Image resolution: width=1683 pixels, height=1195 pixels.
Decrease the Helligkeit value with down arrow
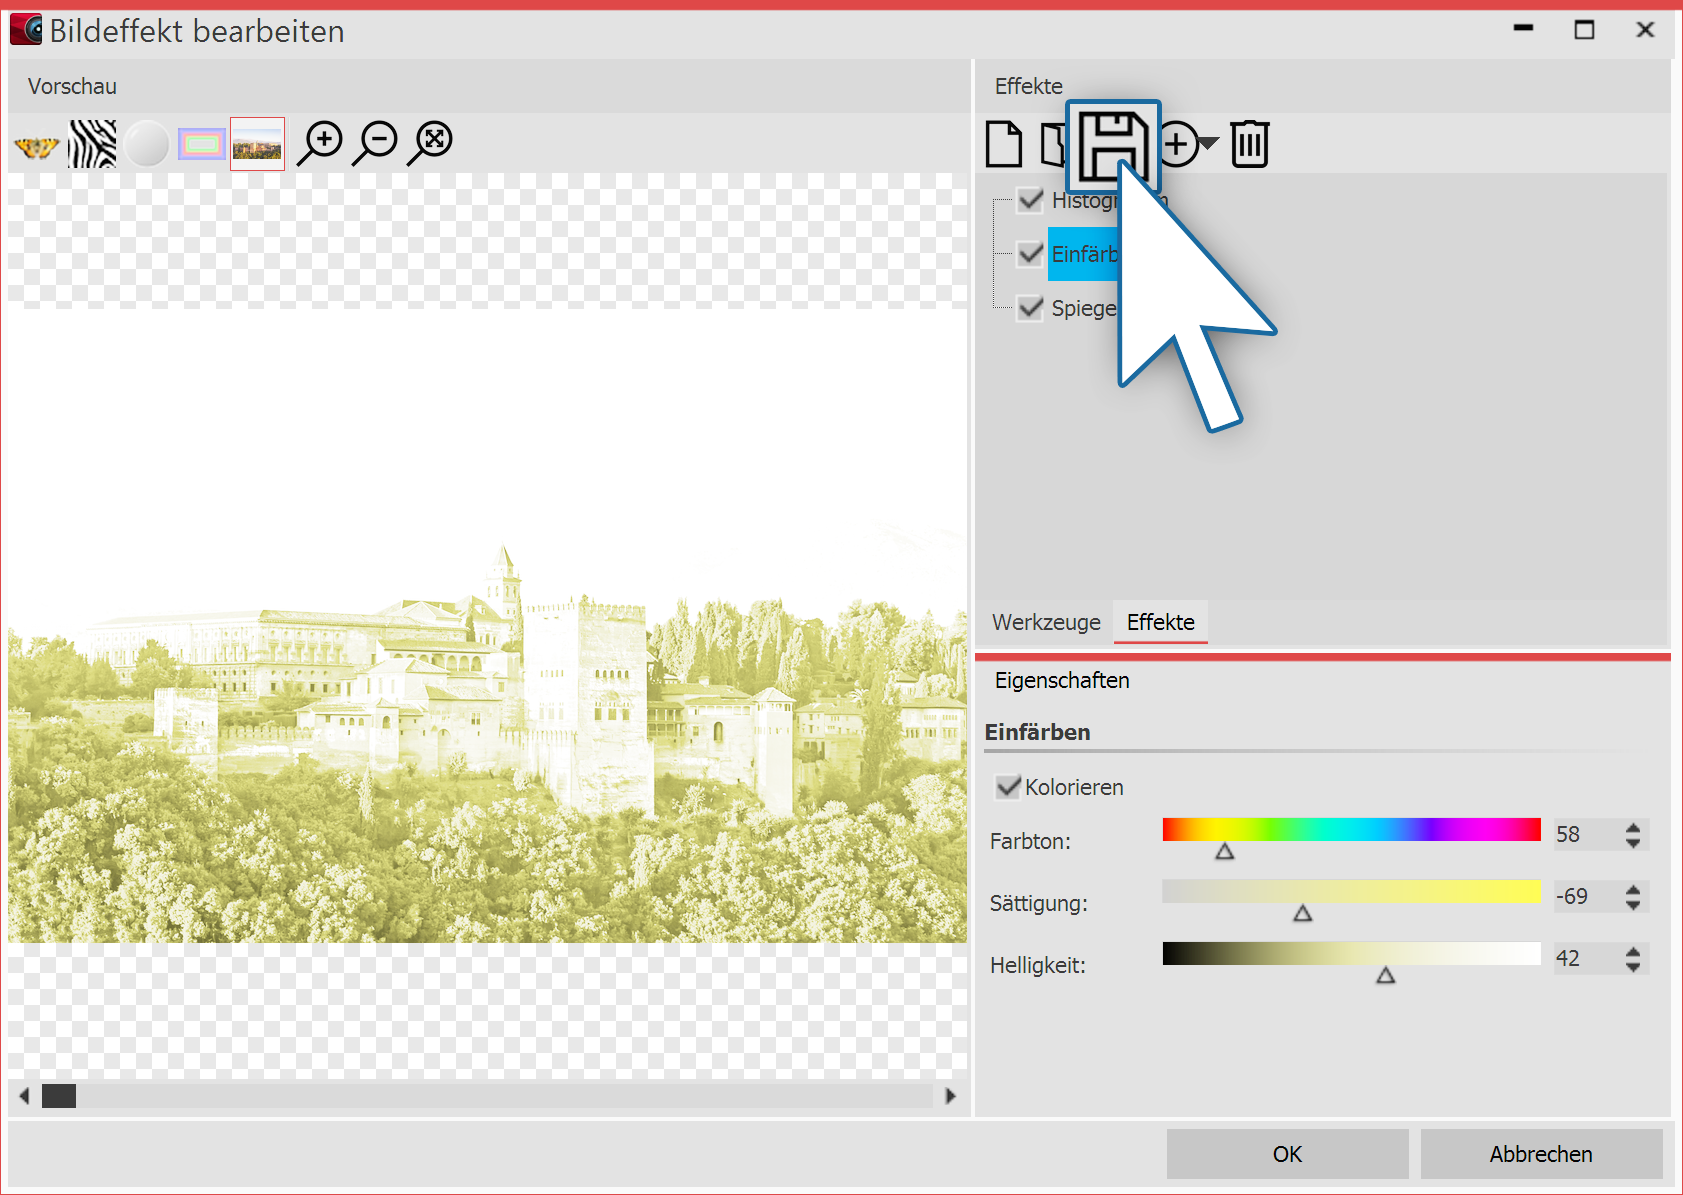pyautogui.click(x=1632, y=966)
